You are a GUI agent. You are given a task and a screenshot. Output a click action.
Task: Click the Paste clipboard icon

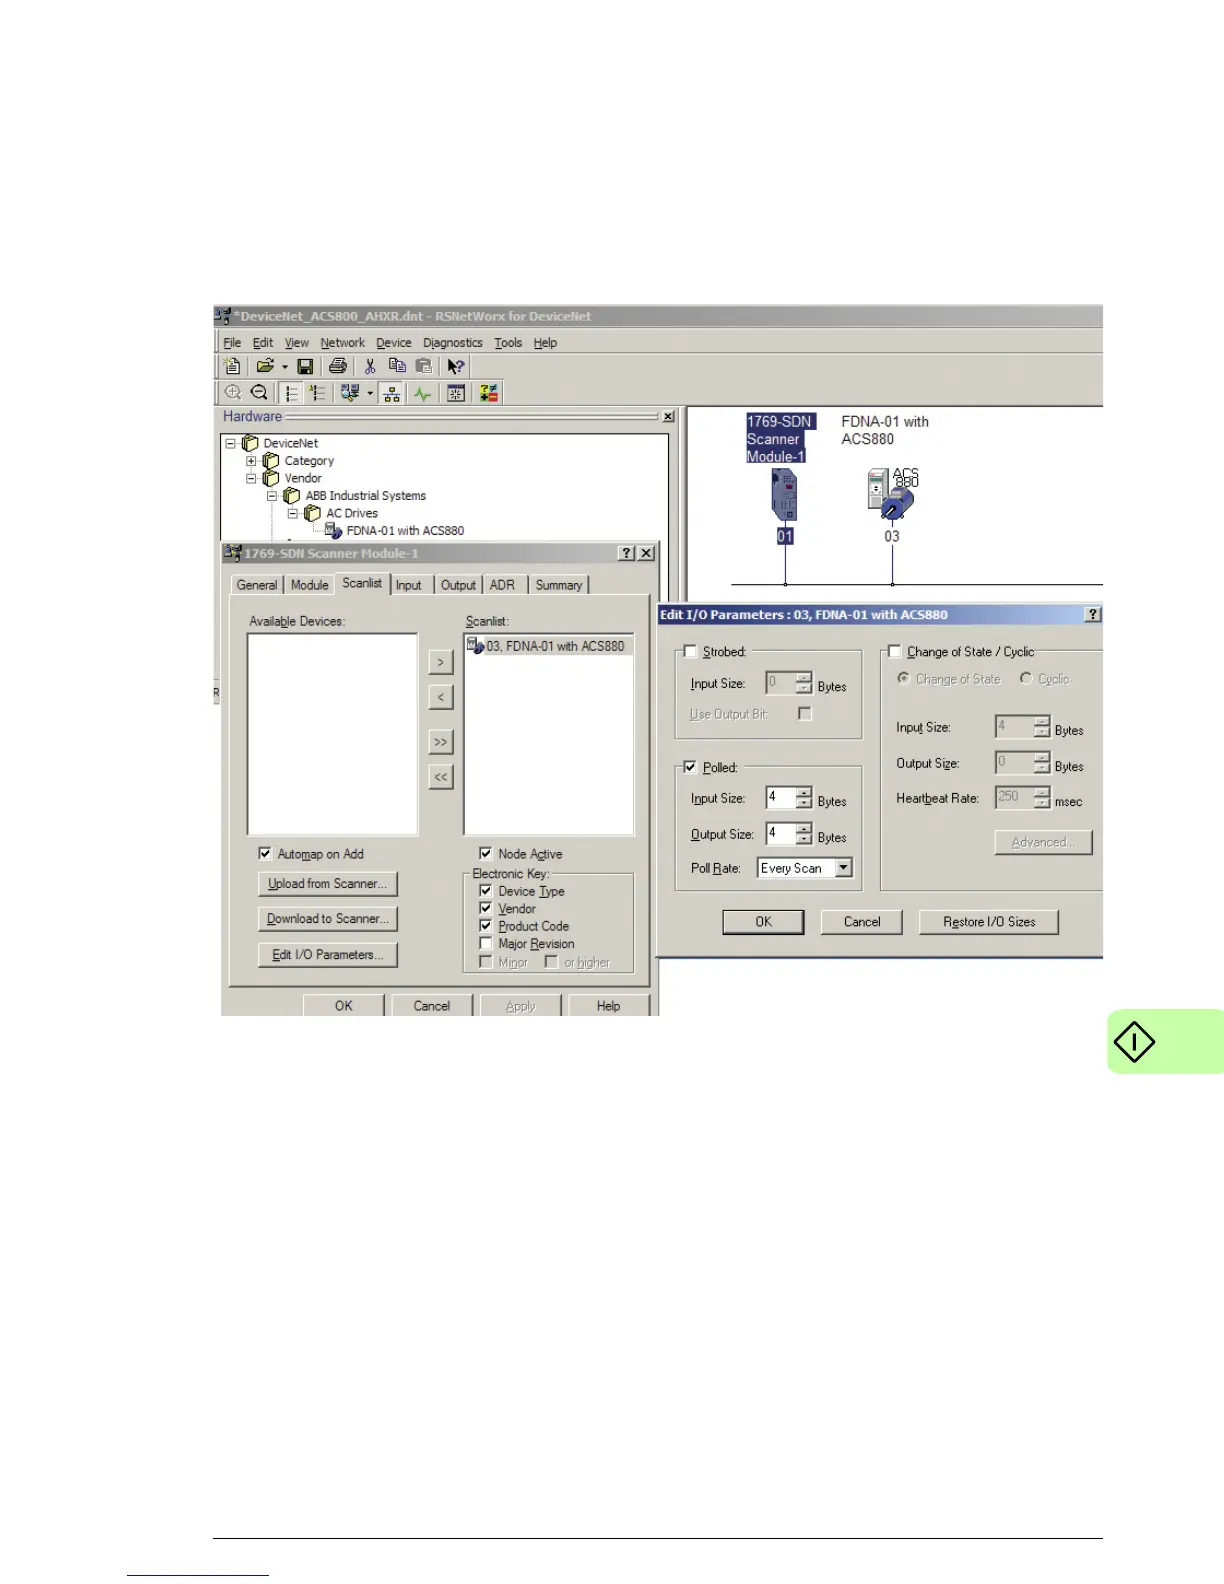click(424, 366)
